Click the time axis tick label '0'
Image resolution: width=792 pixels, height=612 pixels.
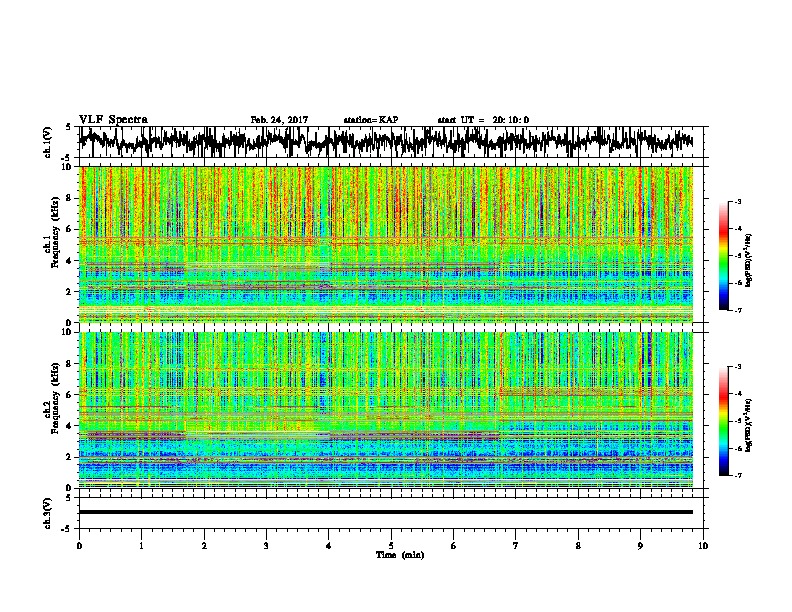click(x=79, y=546)
